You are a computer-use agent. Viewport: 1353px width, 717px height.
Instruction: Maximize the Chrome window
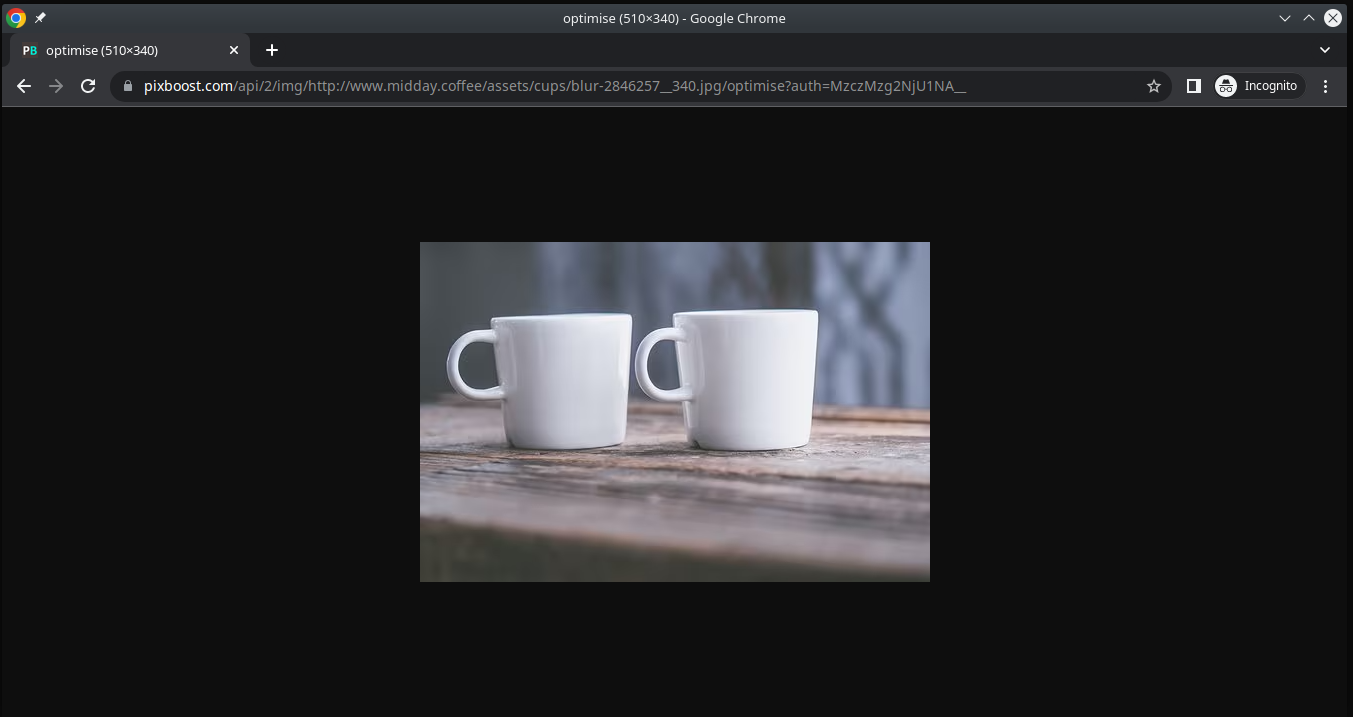coord(1309,18)
